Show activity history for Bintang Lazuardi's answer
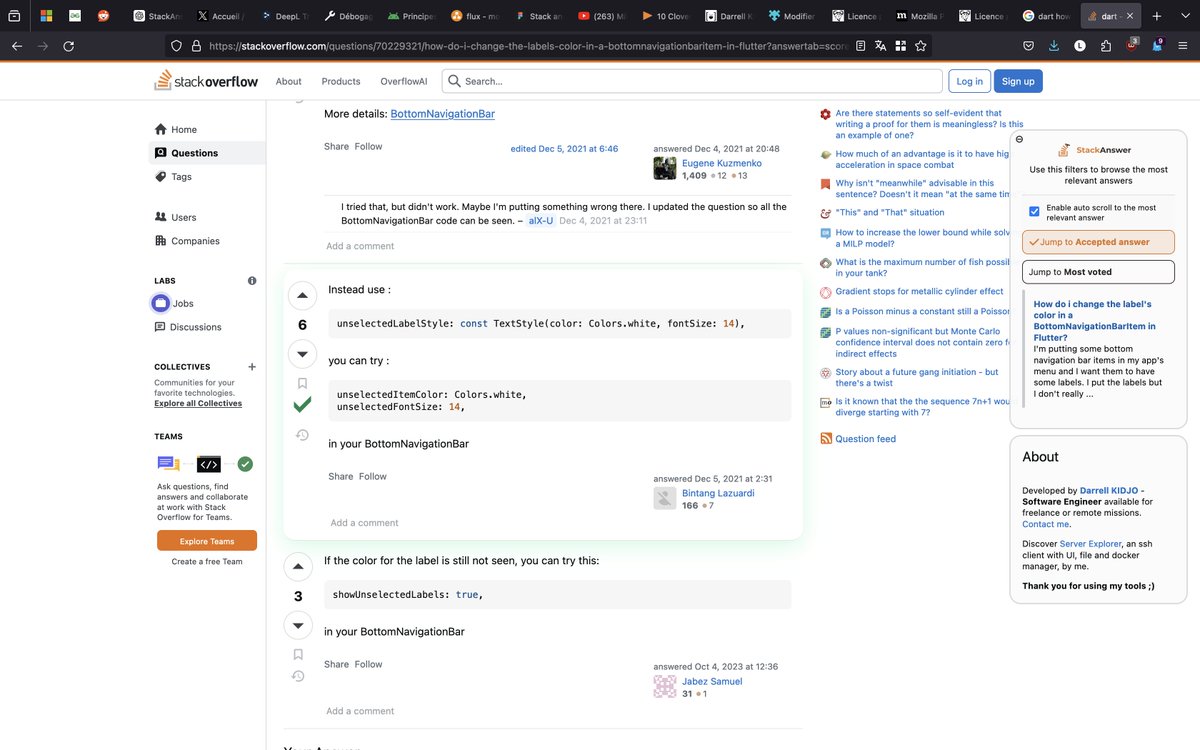 (302, 435)
